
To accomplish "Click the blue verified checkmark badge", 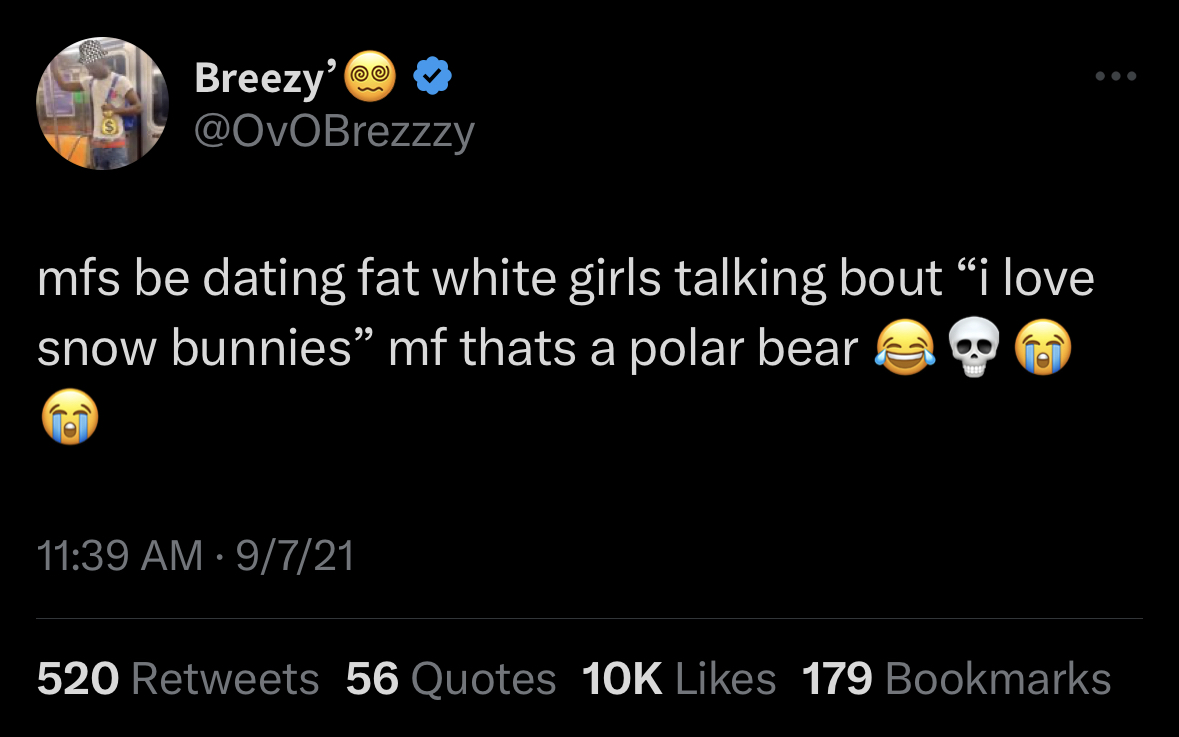I will tap(432, 76).
